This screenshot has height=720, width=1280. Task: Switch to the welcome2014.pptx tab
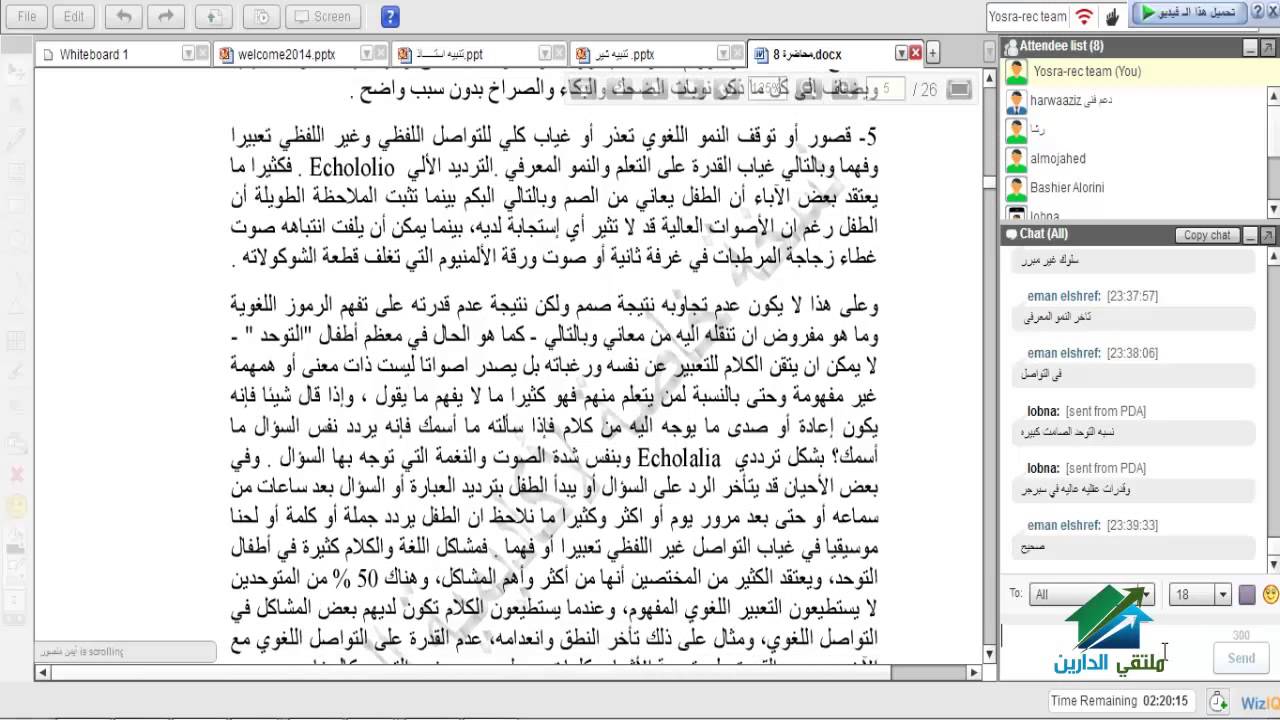coord(301,54)
